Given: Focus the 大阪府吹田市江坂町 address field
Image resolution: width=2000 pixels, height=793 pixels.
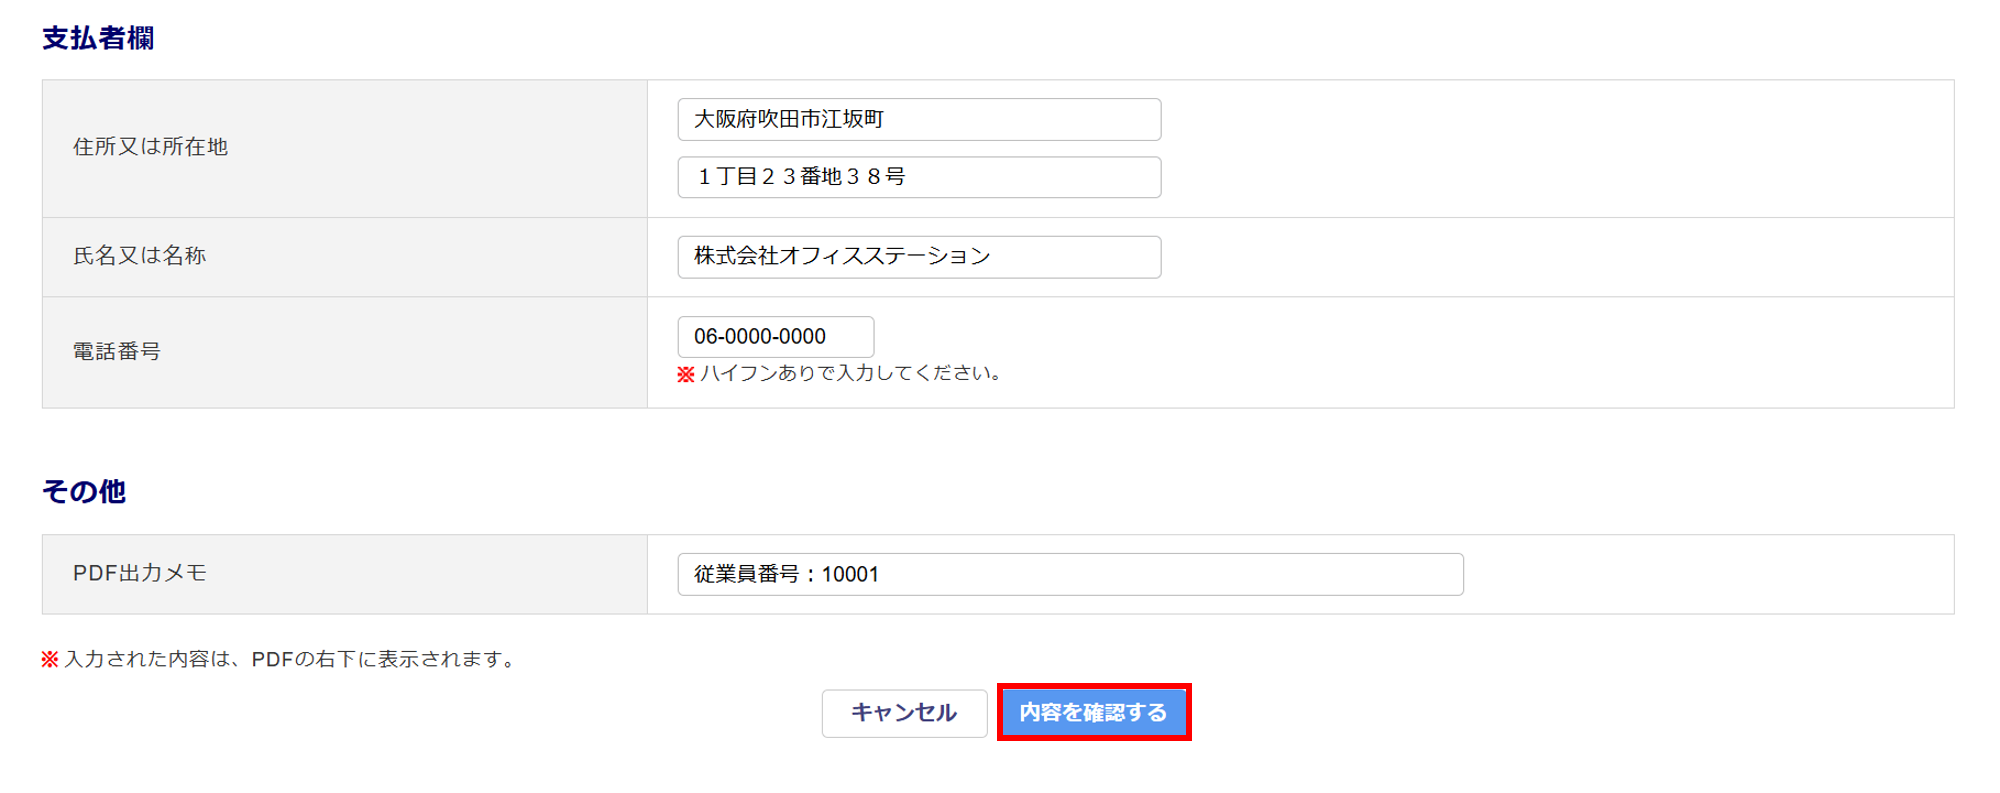Looking at the screenshot, I should (x=918, y=119).
